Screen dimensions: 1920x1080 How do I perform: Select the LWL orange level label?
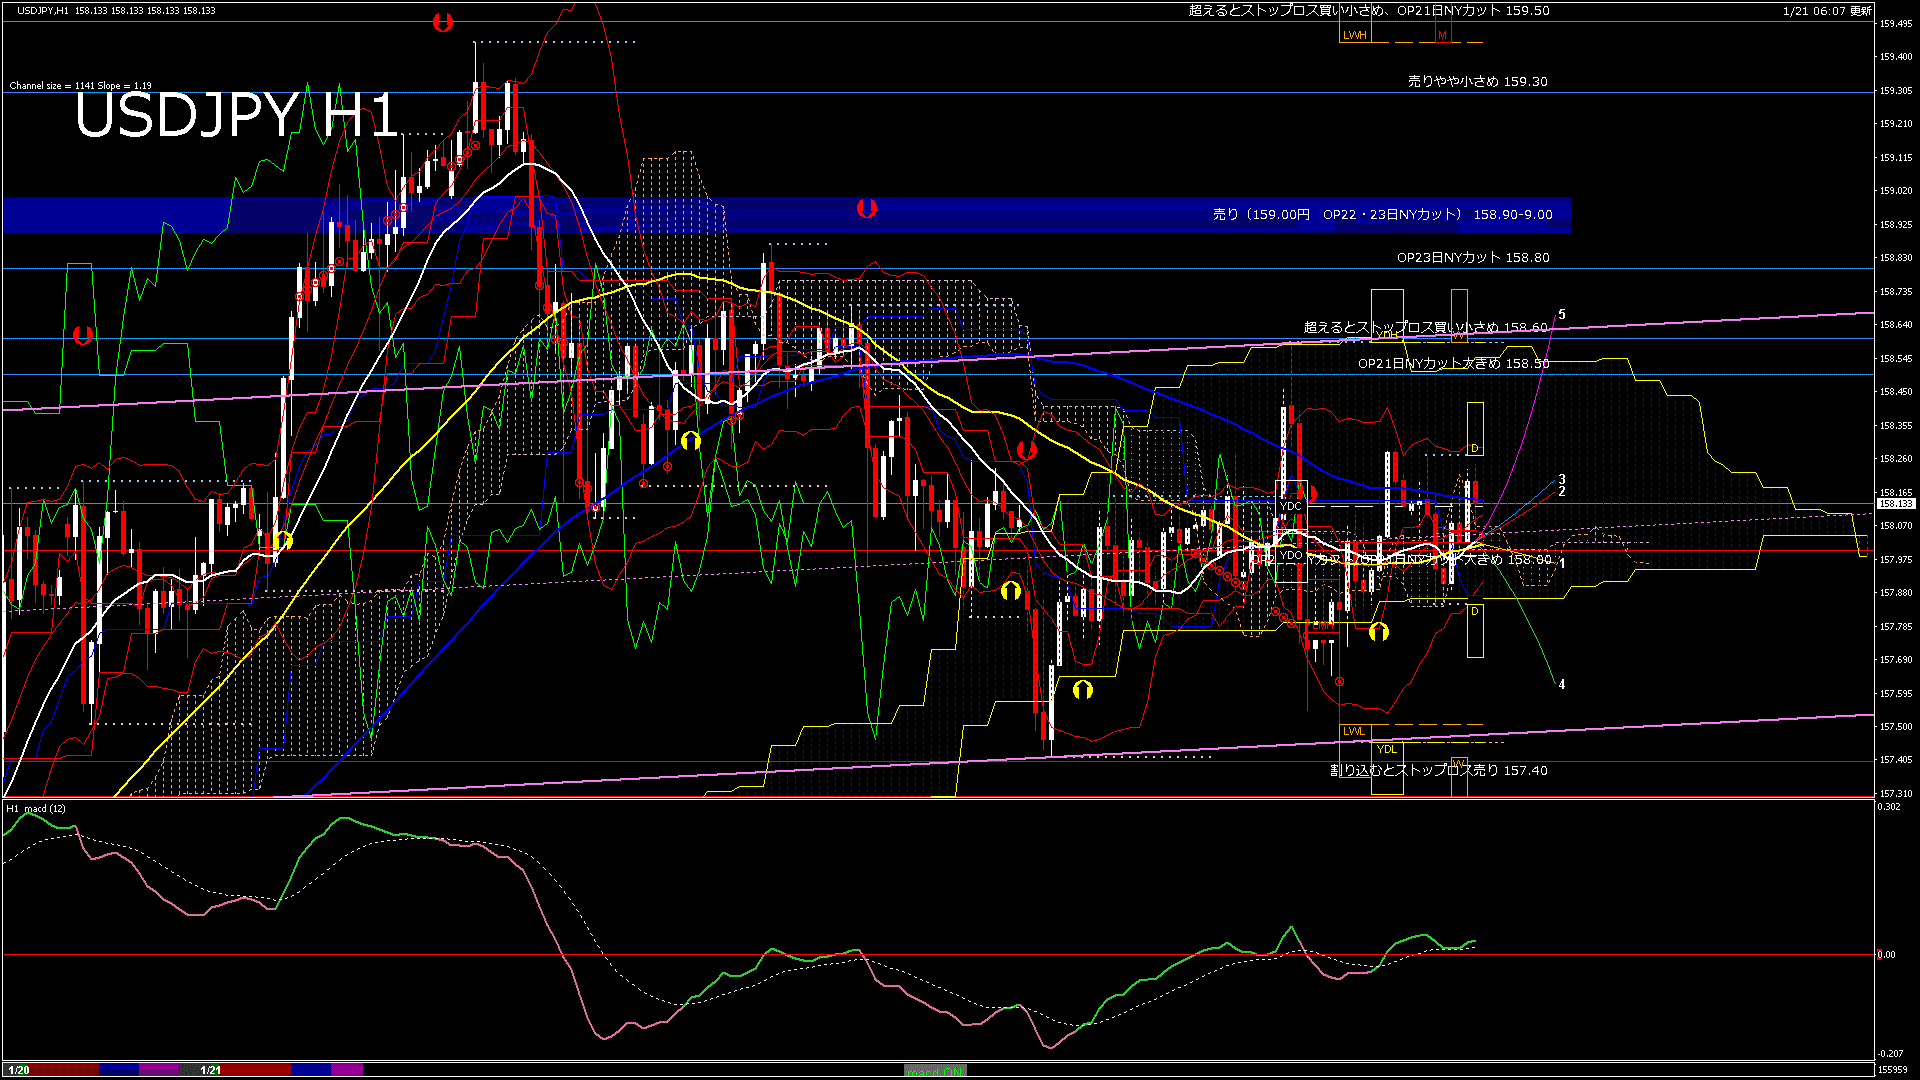point(1354,731)
